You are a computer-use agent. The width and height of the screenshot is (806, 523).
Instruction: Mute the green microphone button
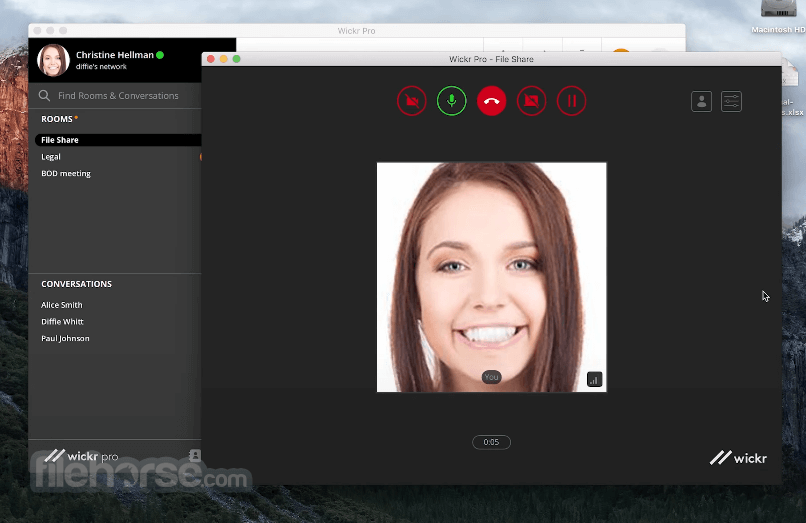[451, 101]
